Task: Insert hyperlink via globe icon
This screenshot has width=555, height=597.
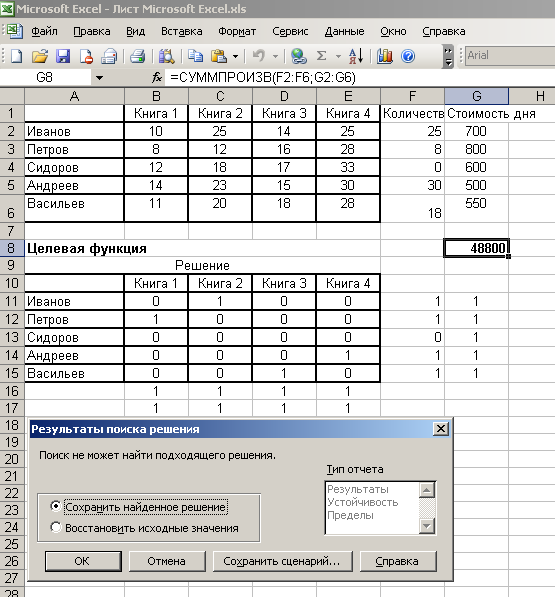Action: coord(299,56)
